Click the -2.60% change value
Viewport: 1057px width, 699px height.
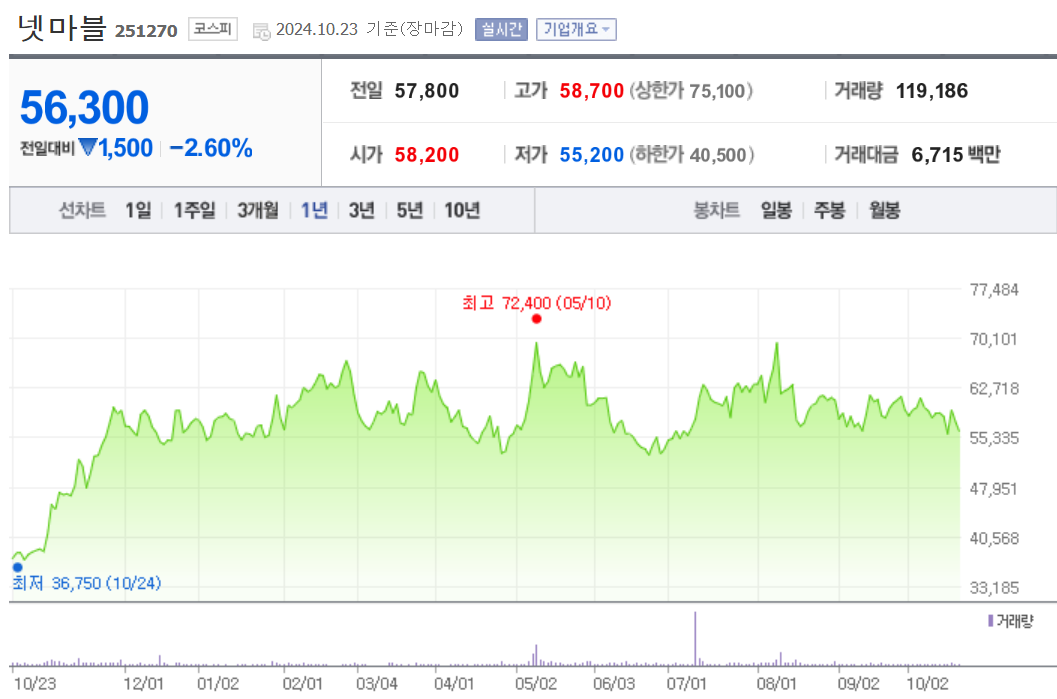211,148
